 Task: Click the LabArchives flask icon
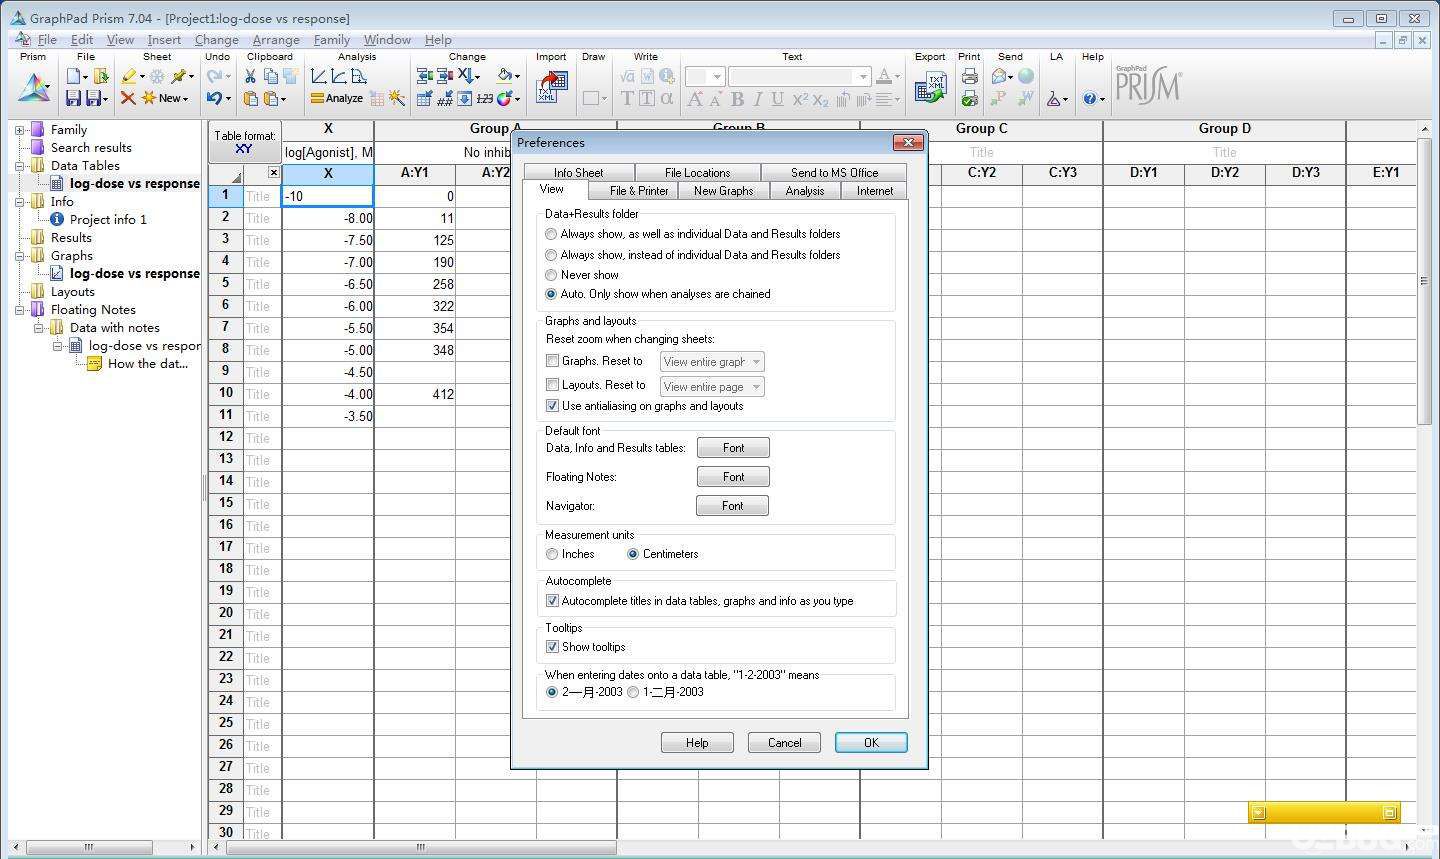(x=1053, y=98)
